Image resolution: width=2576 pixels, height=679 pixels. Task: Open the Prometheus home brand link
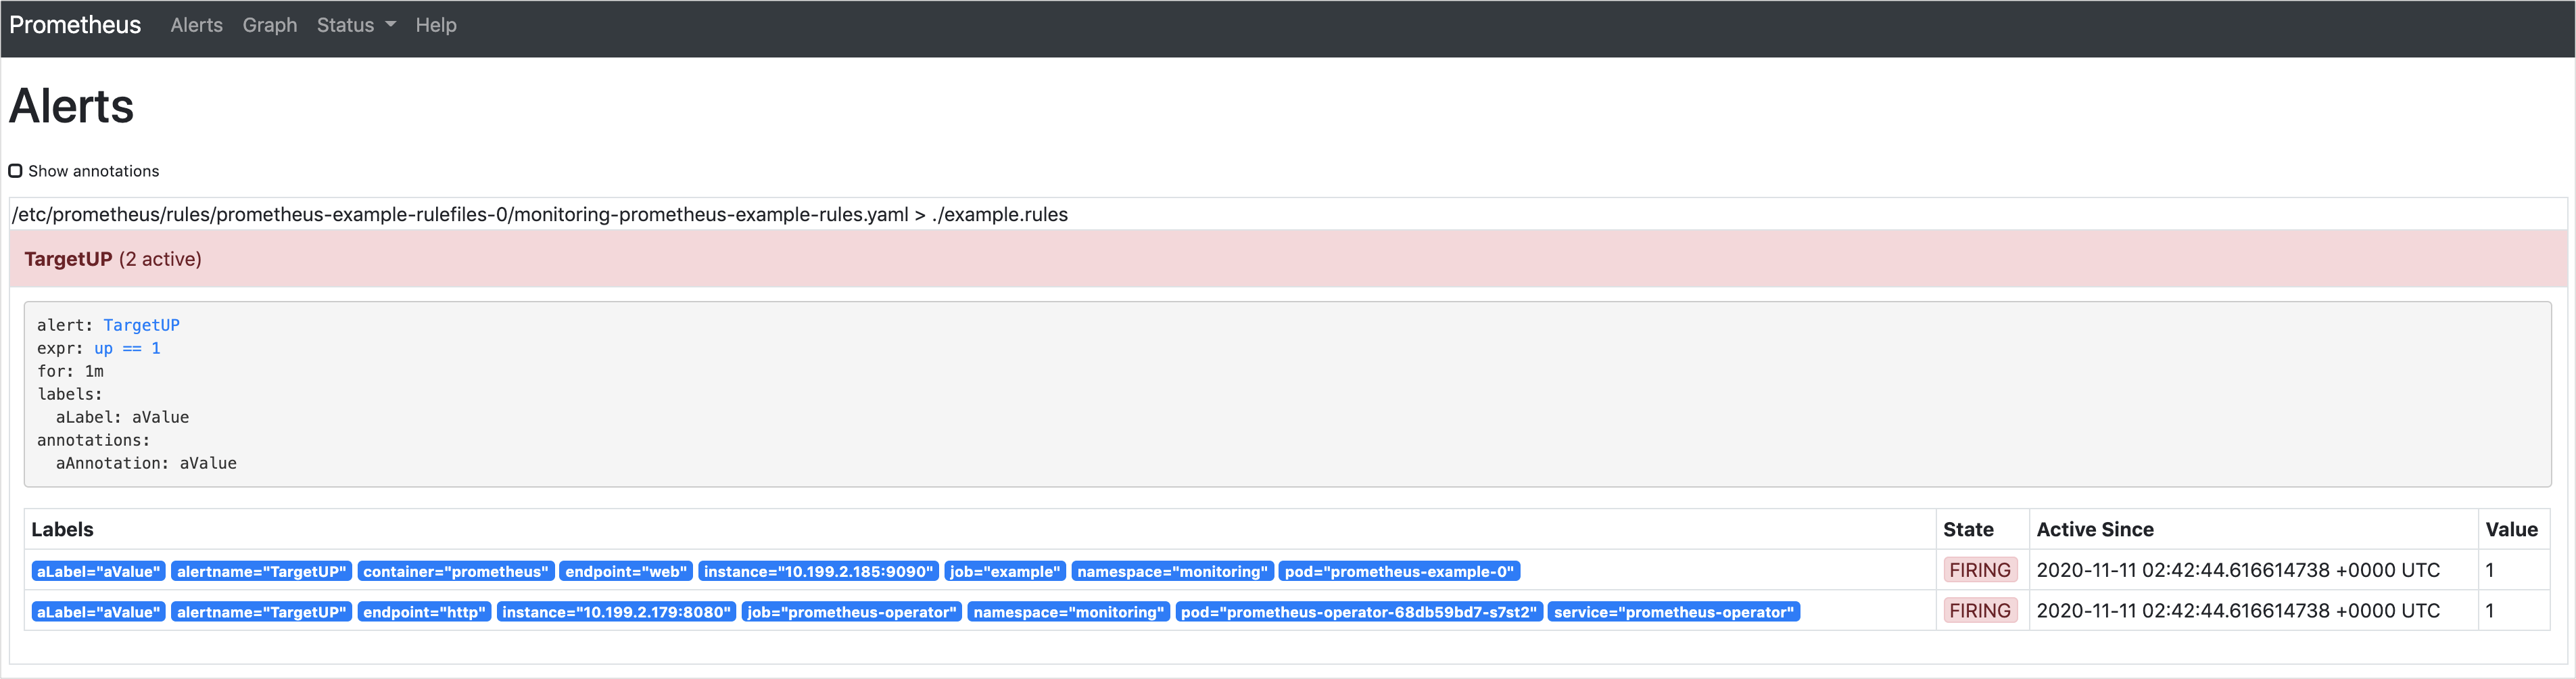[x=75, y=25]
